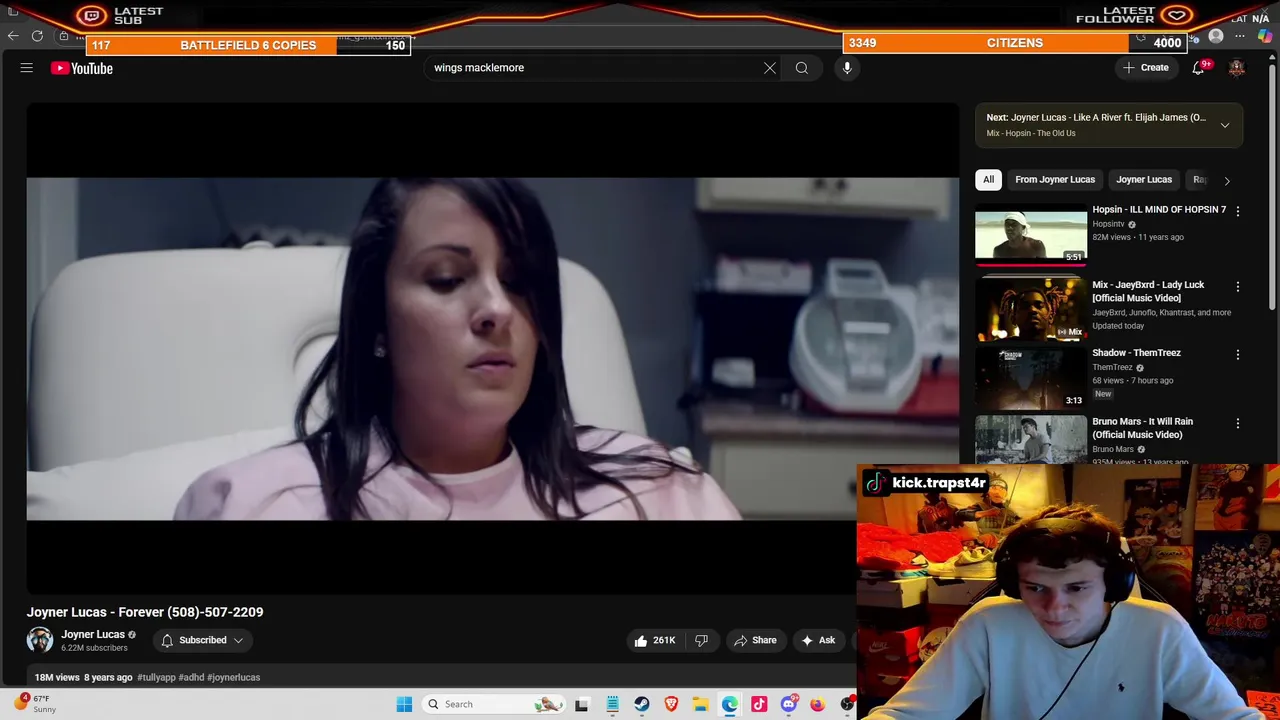Open Bruno Mars It Will Rain title
This screenshot has width=1280, height=720.
(x=1142, y=428)
